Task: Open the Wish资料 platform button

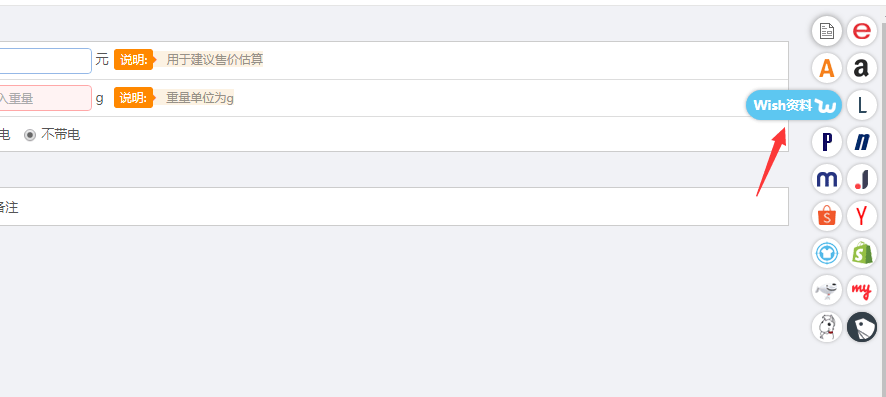Action: point(794,105)
